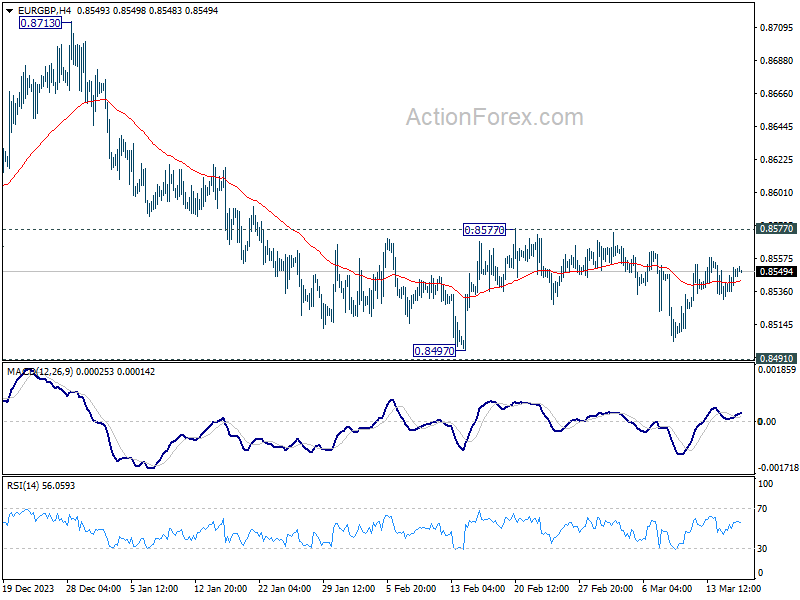
Task: Click the 13 Feb 04:00 time label
Action: (478, 589)
